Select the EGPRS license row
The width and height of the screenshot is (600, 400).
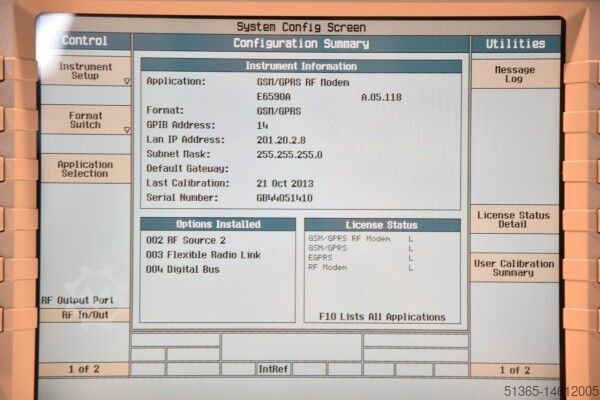[x=361, y=258]
